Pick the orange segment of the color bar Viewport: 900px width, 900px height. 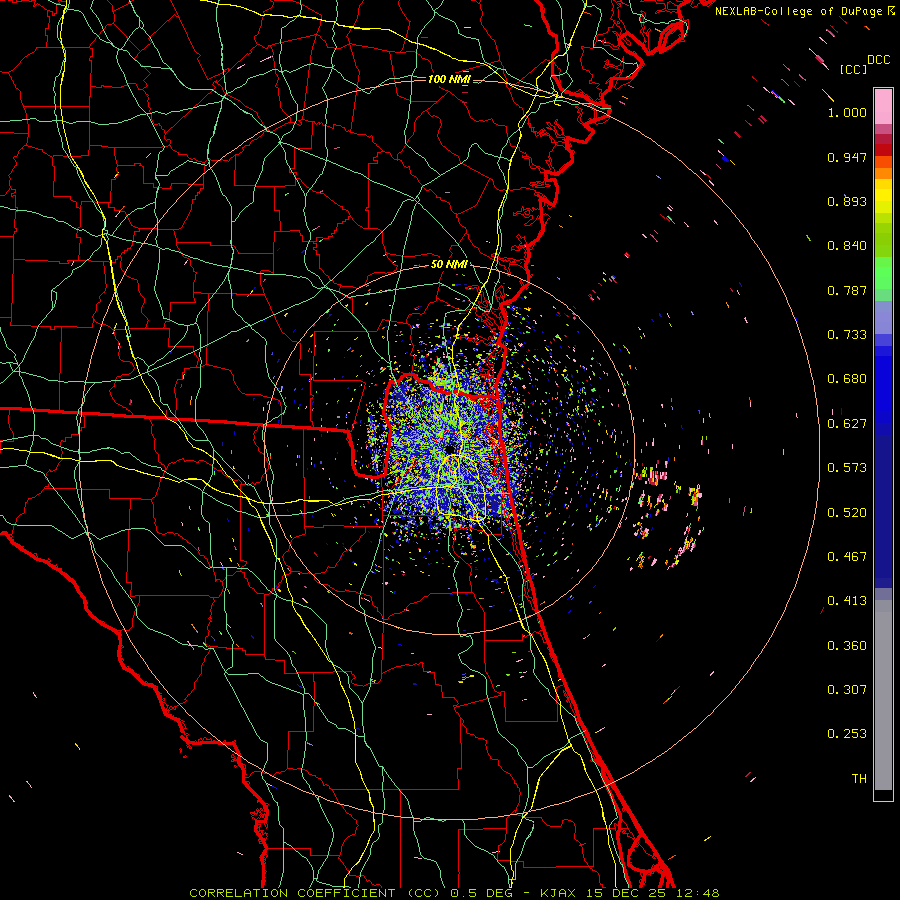(883, 173)
